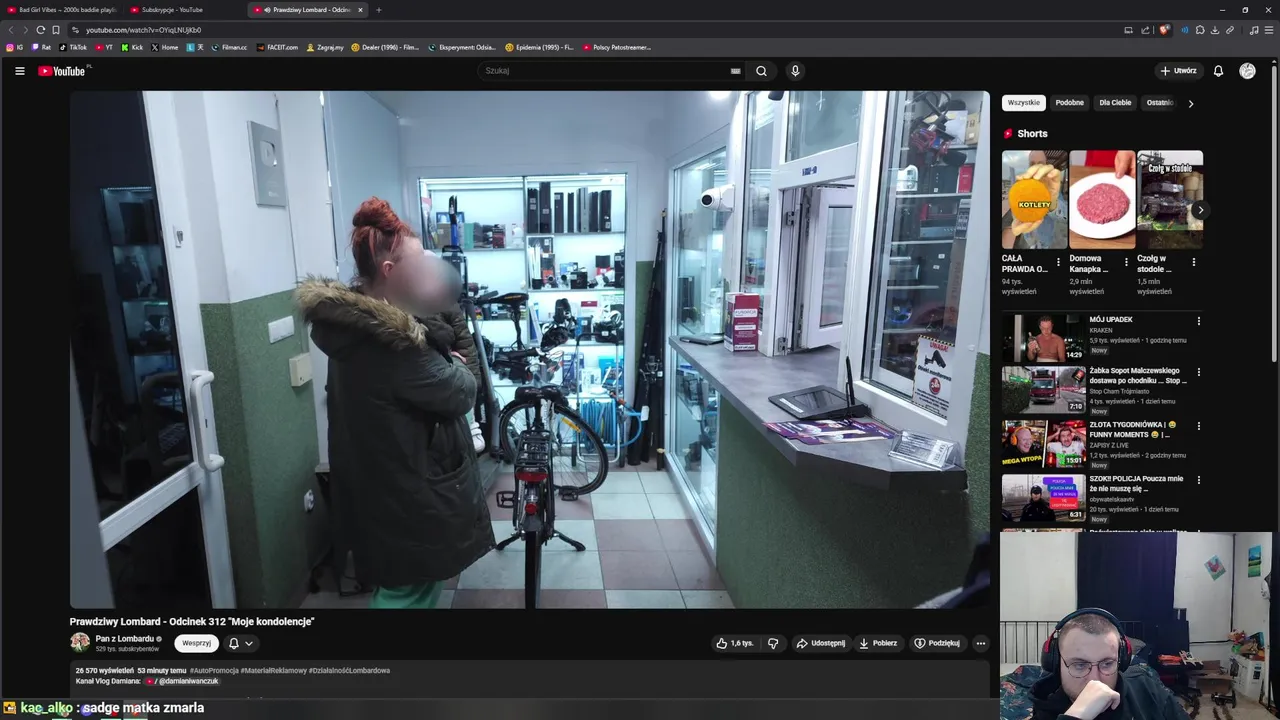Click the Pobierz download button

(878, 643)
